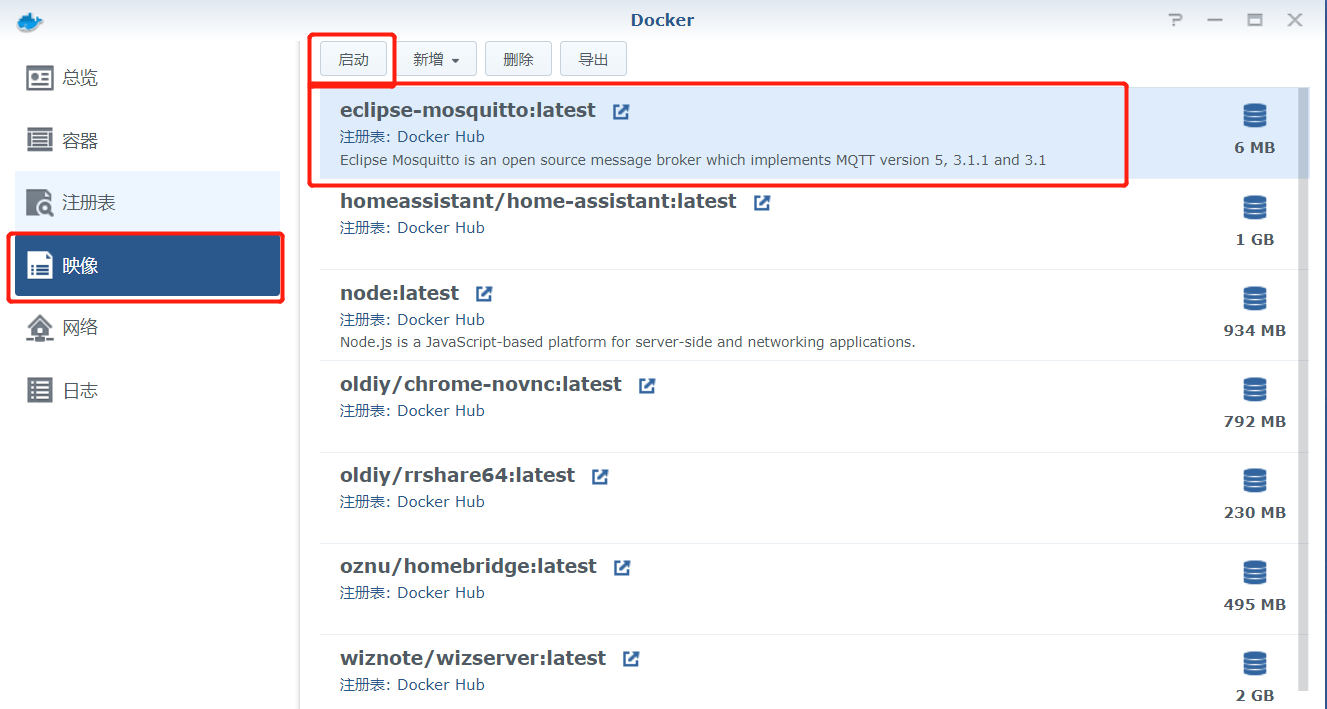
Task: Select the oznu/homebridge:latest image name
Action: pyautogui.click(x=468, y=566)
